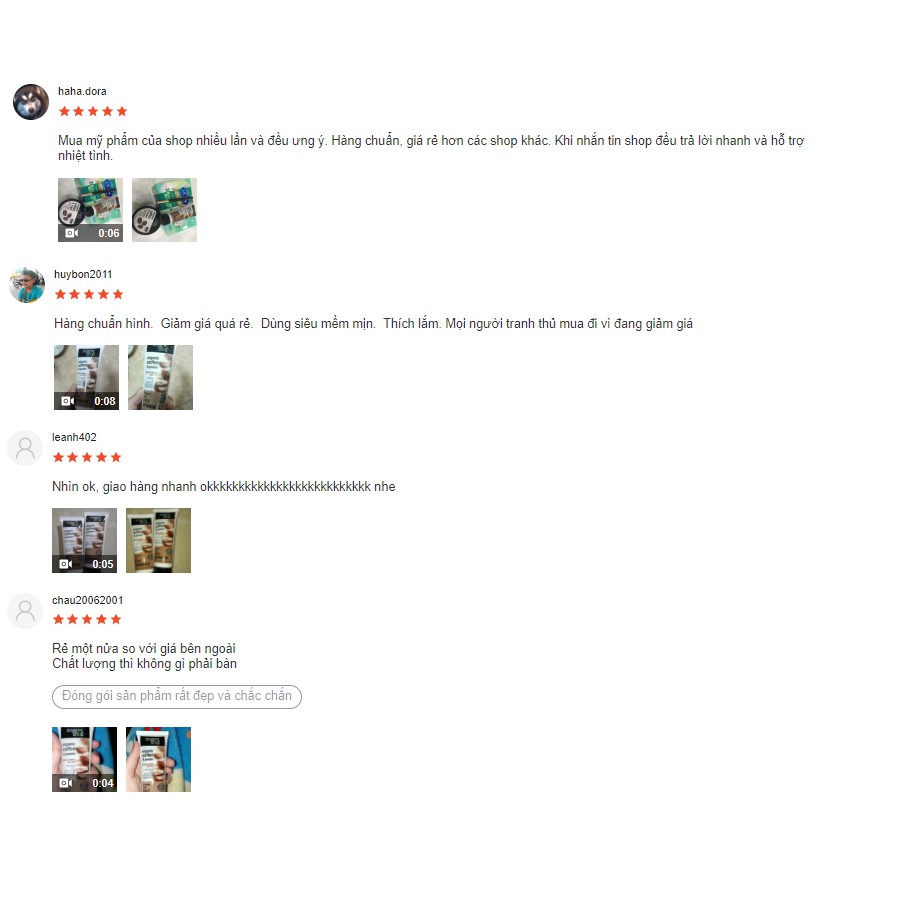
Task: Play haha.dora's 0:06 review video
Action: (90, 210)
